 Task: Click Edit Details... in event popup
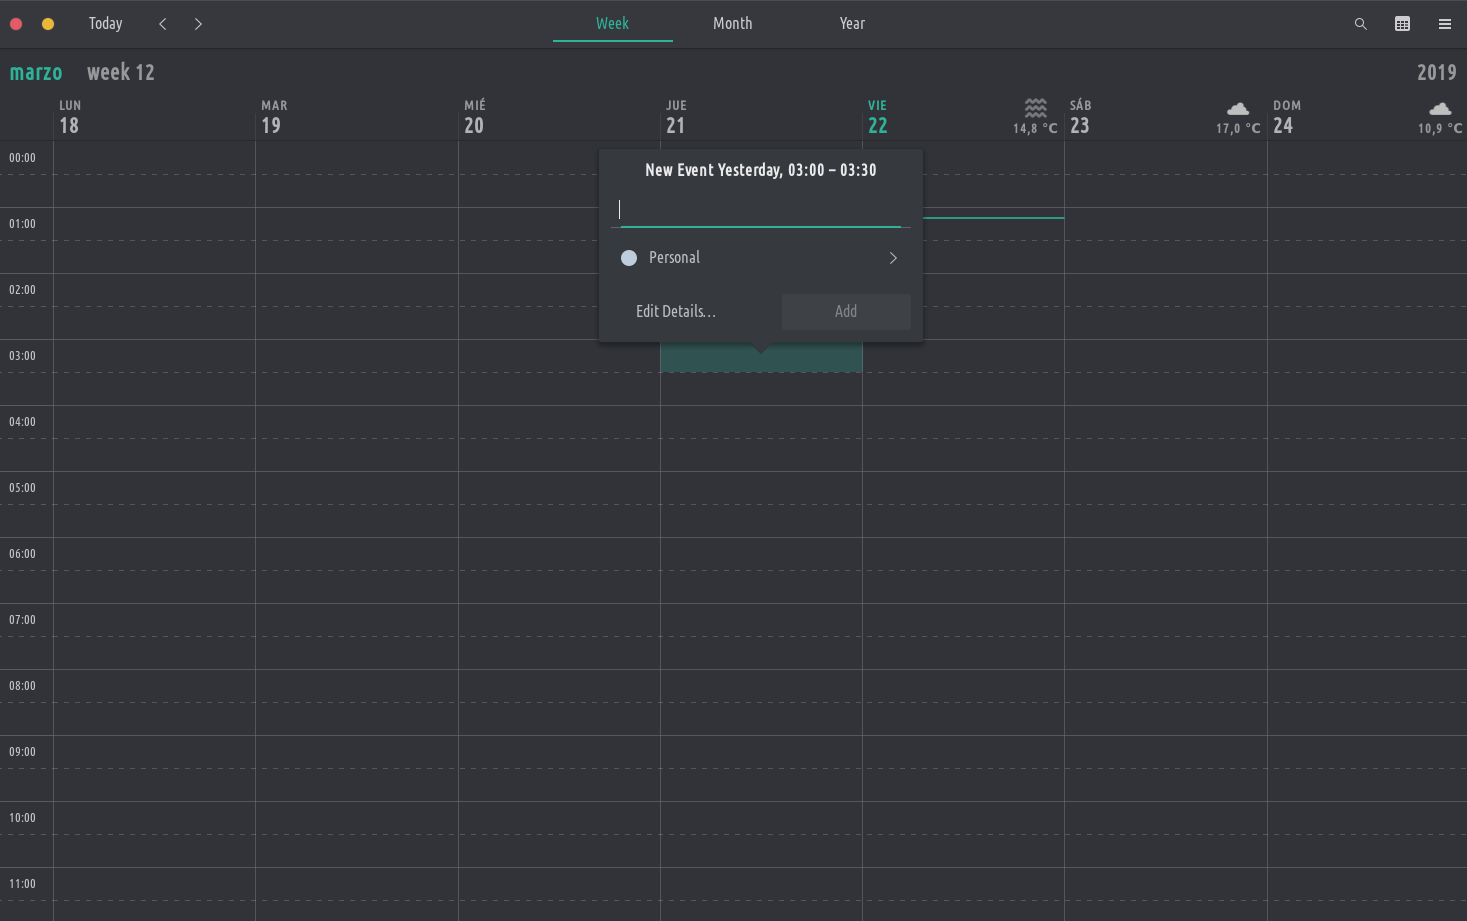pyautogui.click(x=676, y=311)
